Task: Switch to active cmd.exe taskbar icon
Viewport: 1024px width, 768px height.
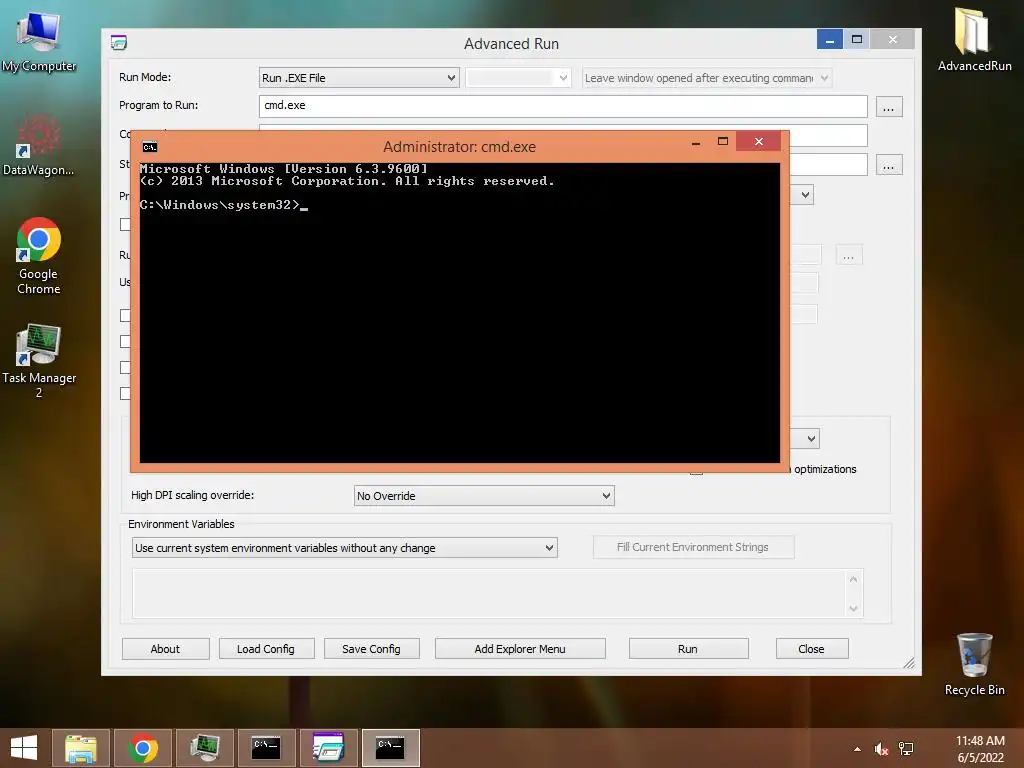Action: coord(391,748)
